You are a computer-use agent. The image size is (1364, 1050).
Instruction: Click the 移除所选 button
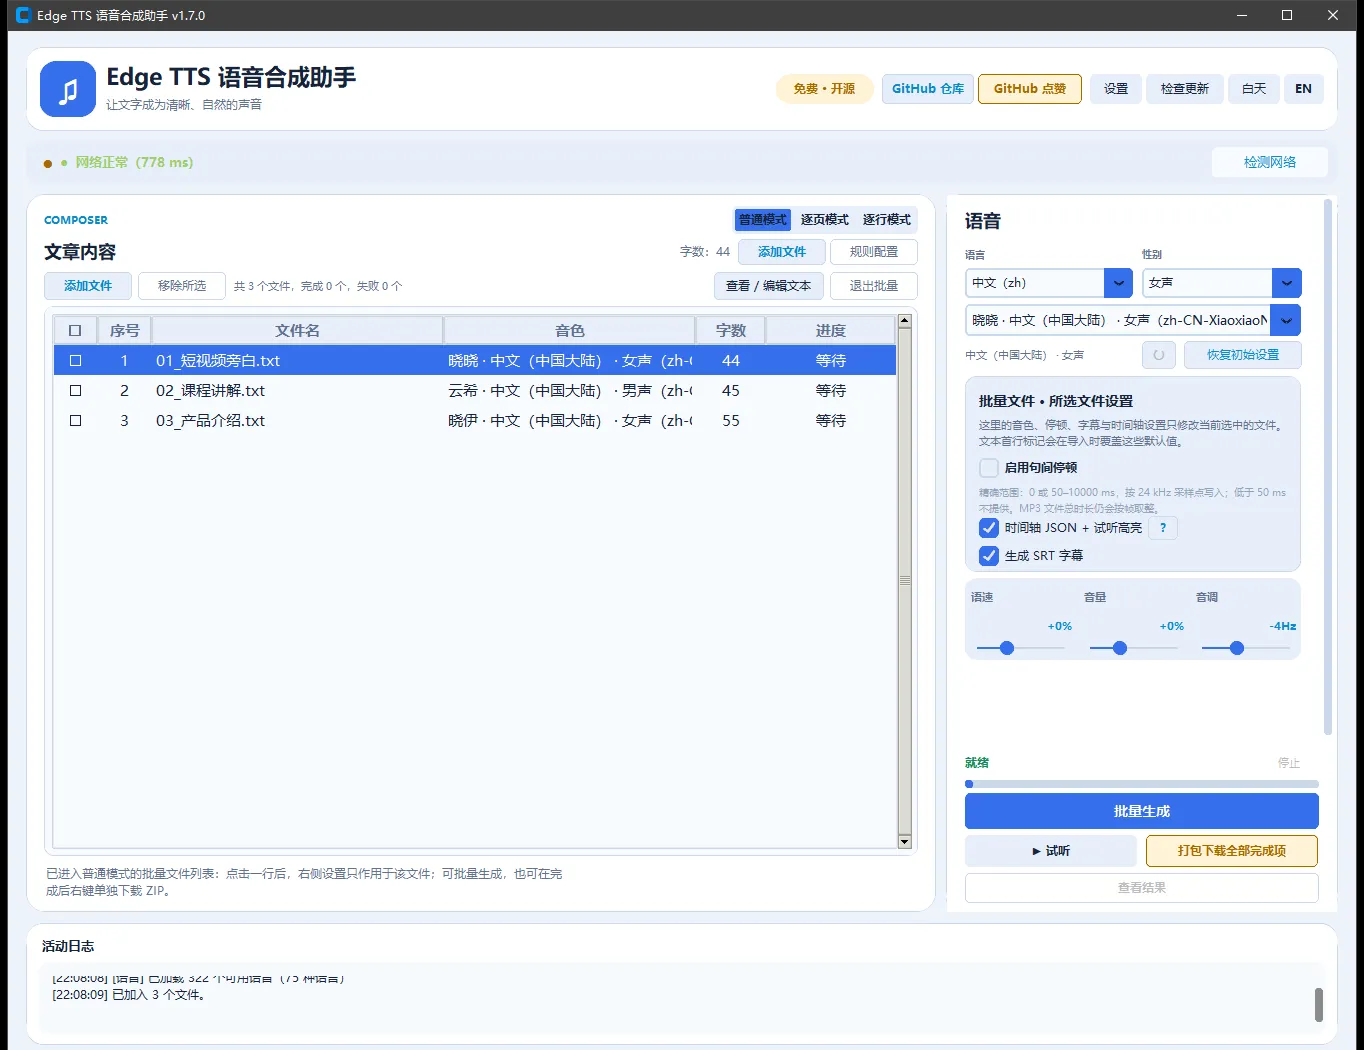pyautogui.click(x=182, y=286)
